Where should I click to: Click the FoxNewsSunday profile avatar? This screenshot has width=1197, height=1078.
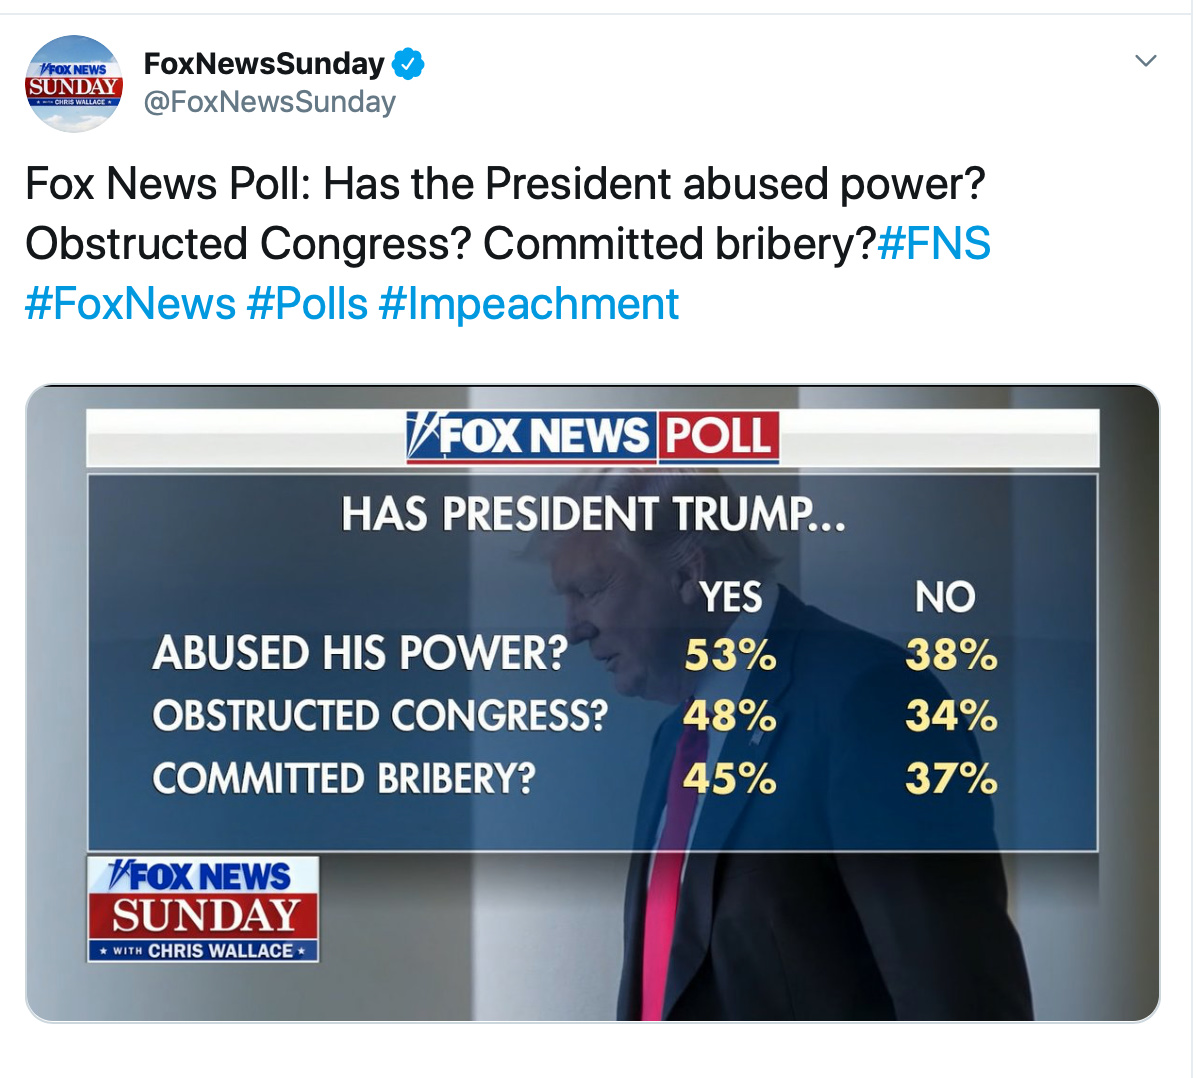coord(73,84)
